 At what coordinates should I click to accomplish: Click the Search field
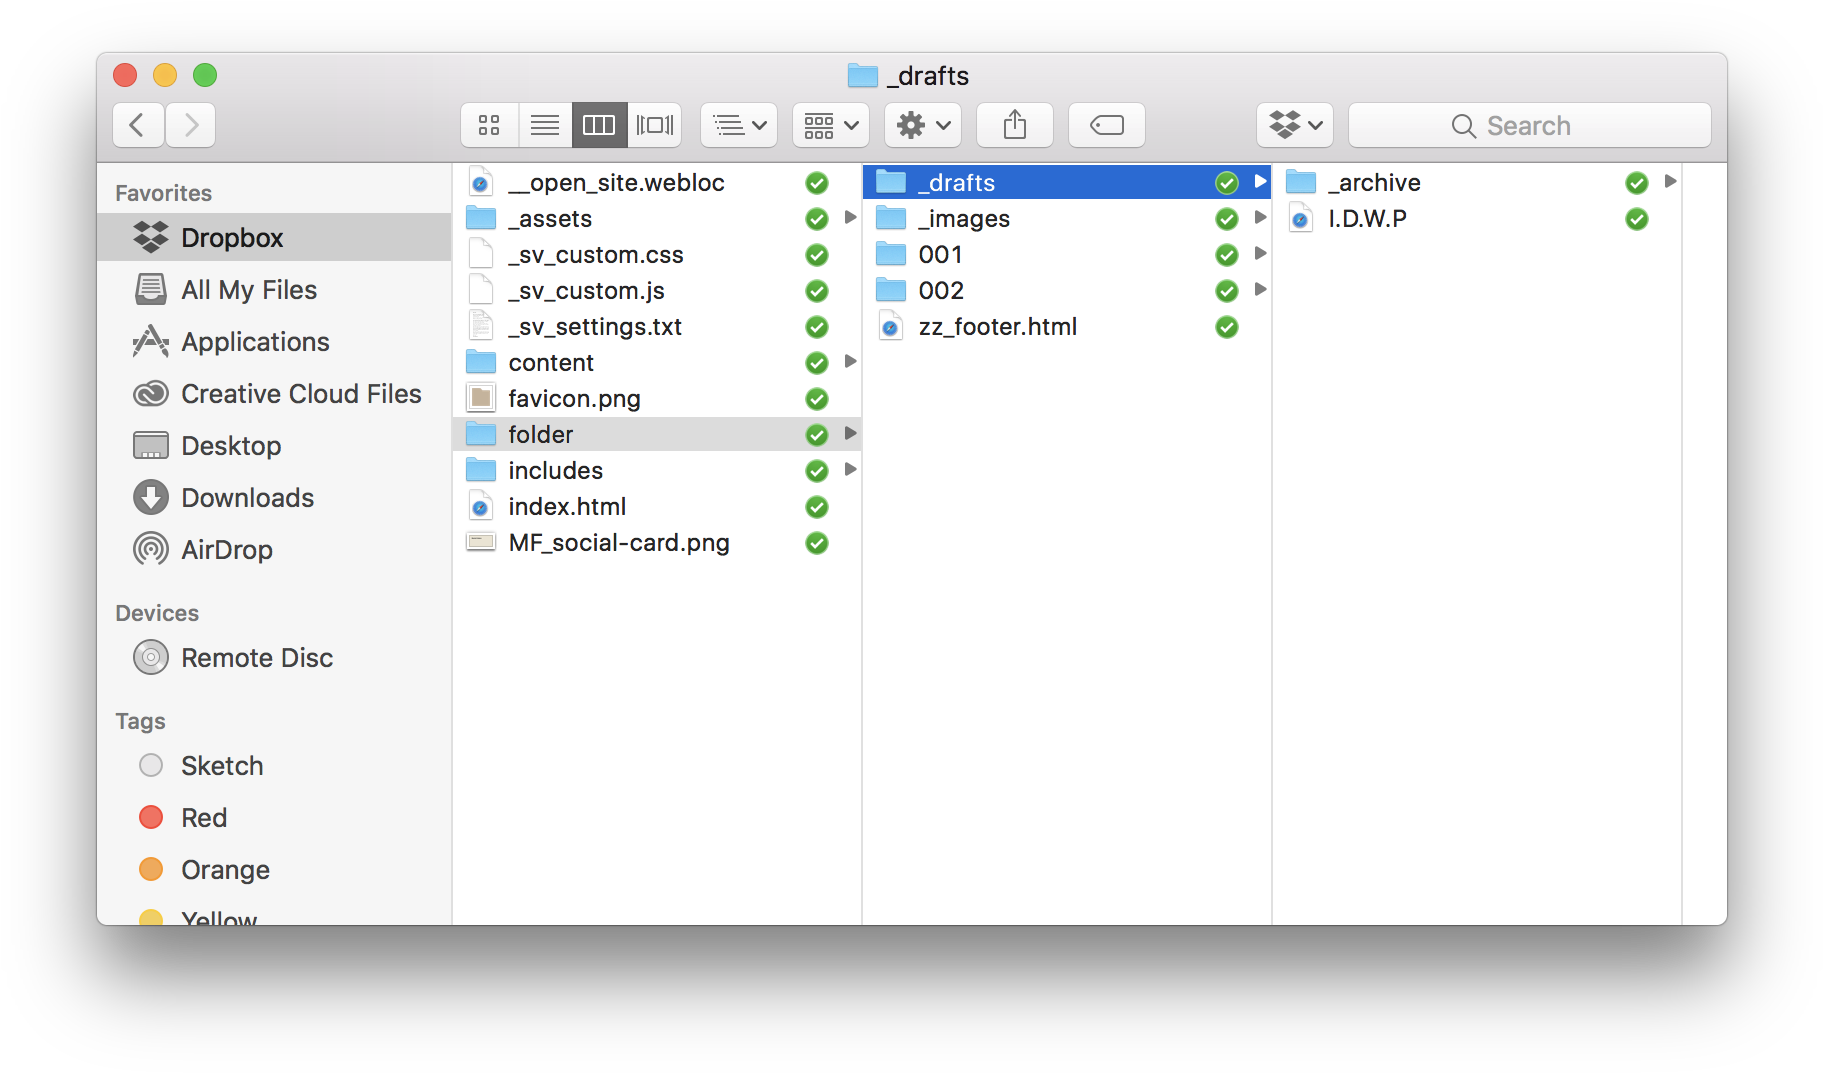click(x=1529, y=125)
